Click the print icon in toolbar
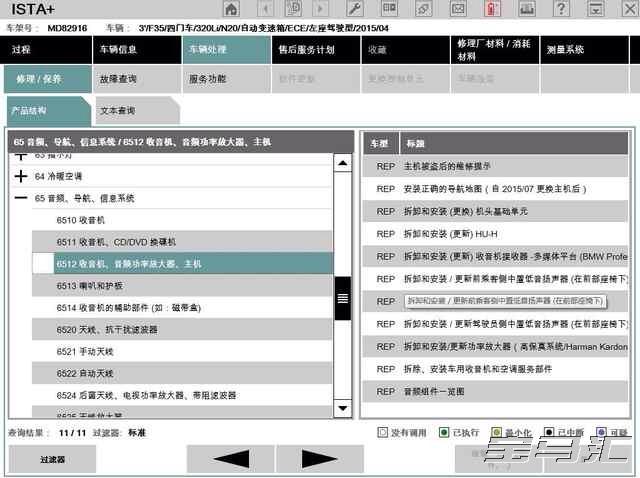640x478 pixels. [527, 9]
